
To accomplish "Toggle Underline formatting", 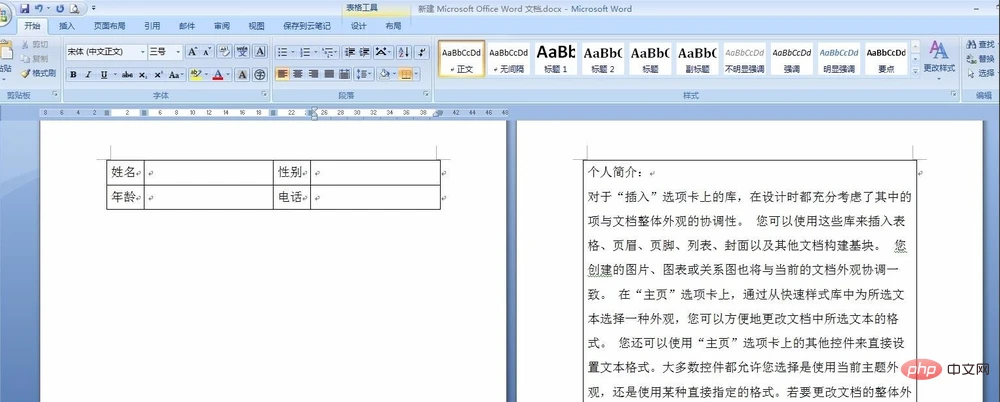I will [103, 75].
